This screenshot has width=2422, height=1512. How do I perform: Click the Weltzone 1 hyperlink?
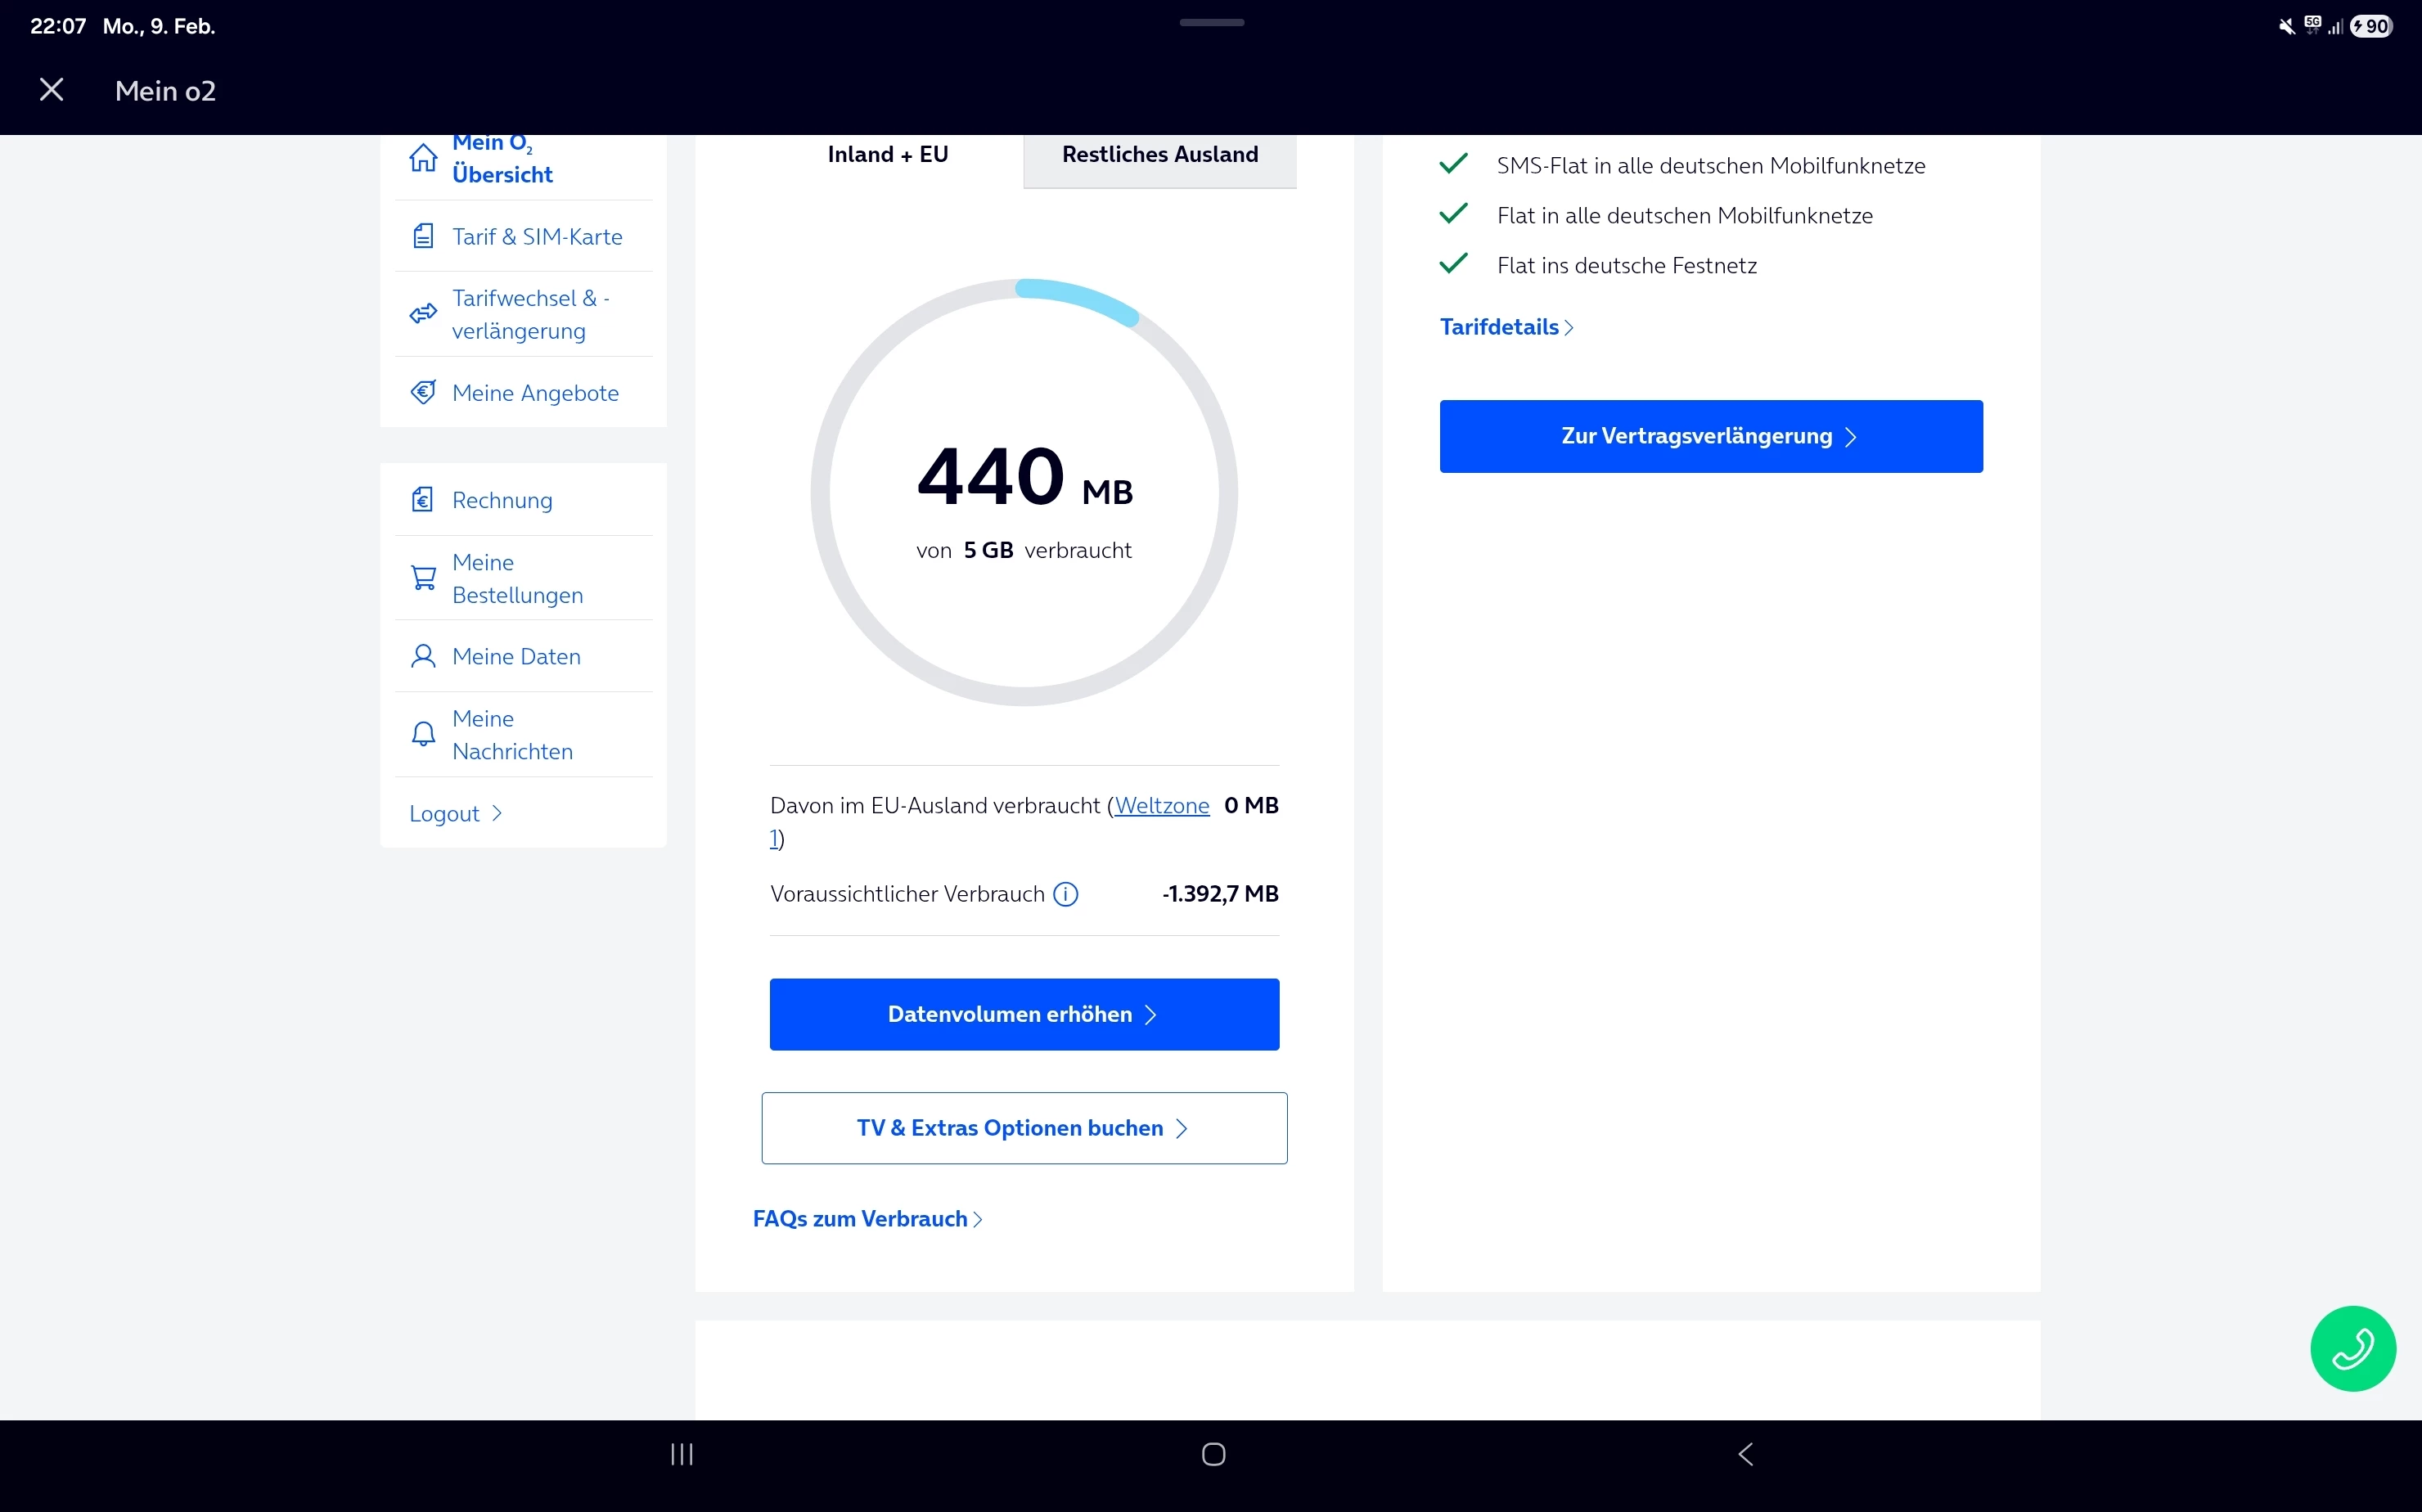1161,806
